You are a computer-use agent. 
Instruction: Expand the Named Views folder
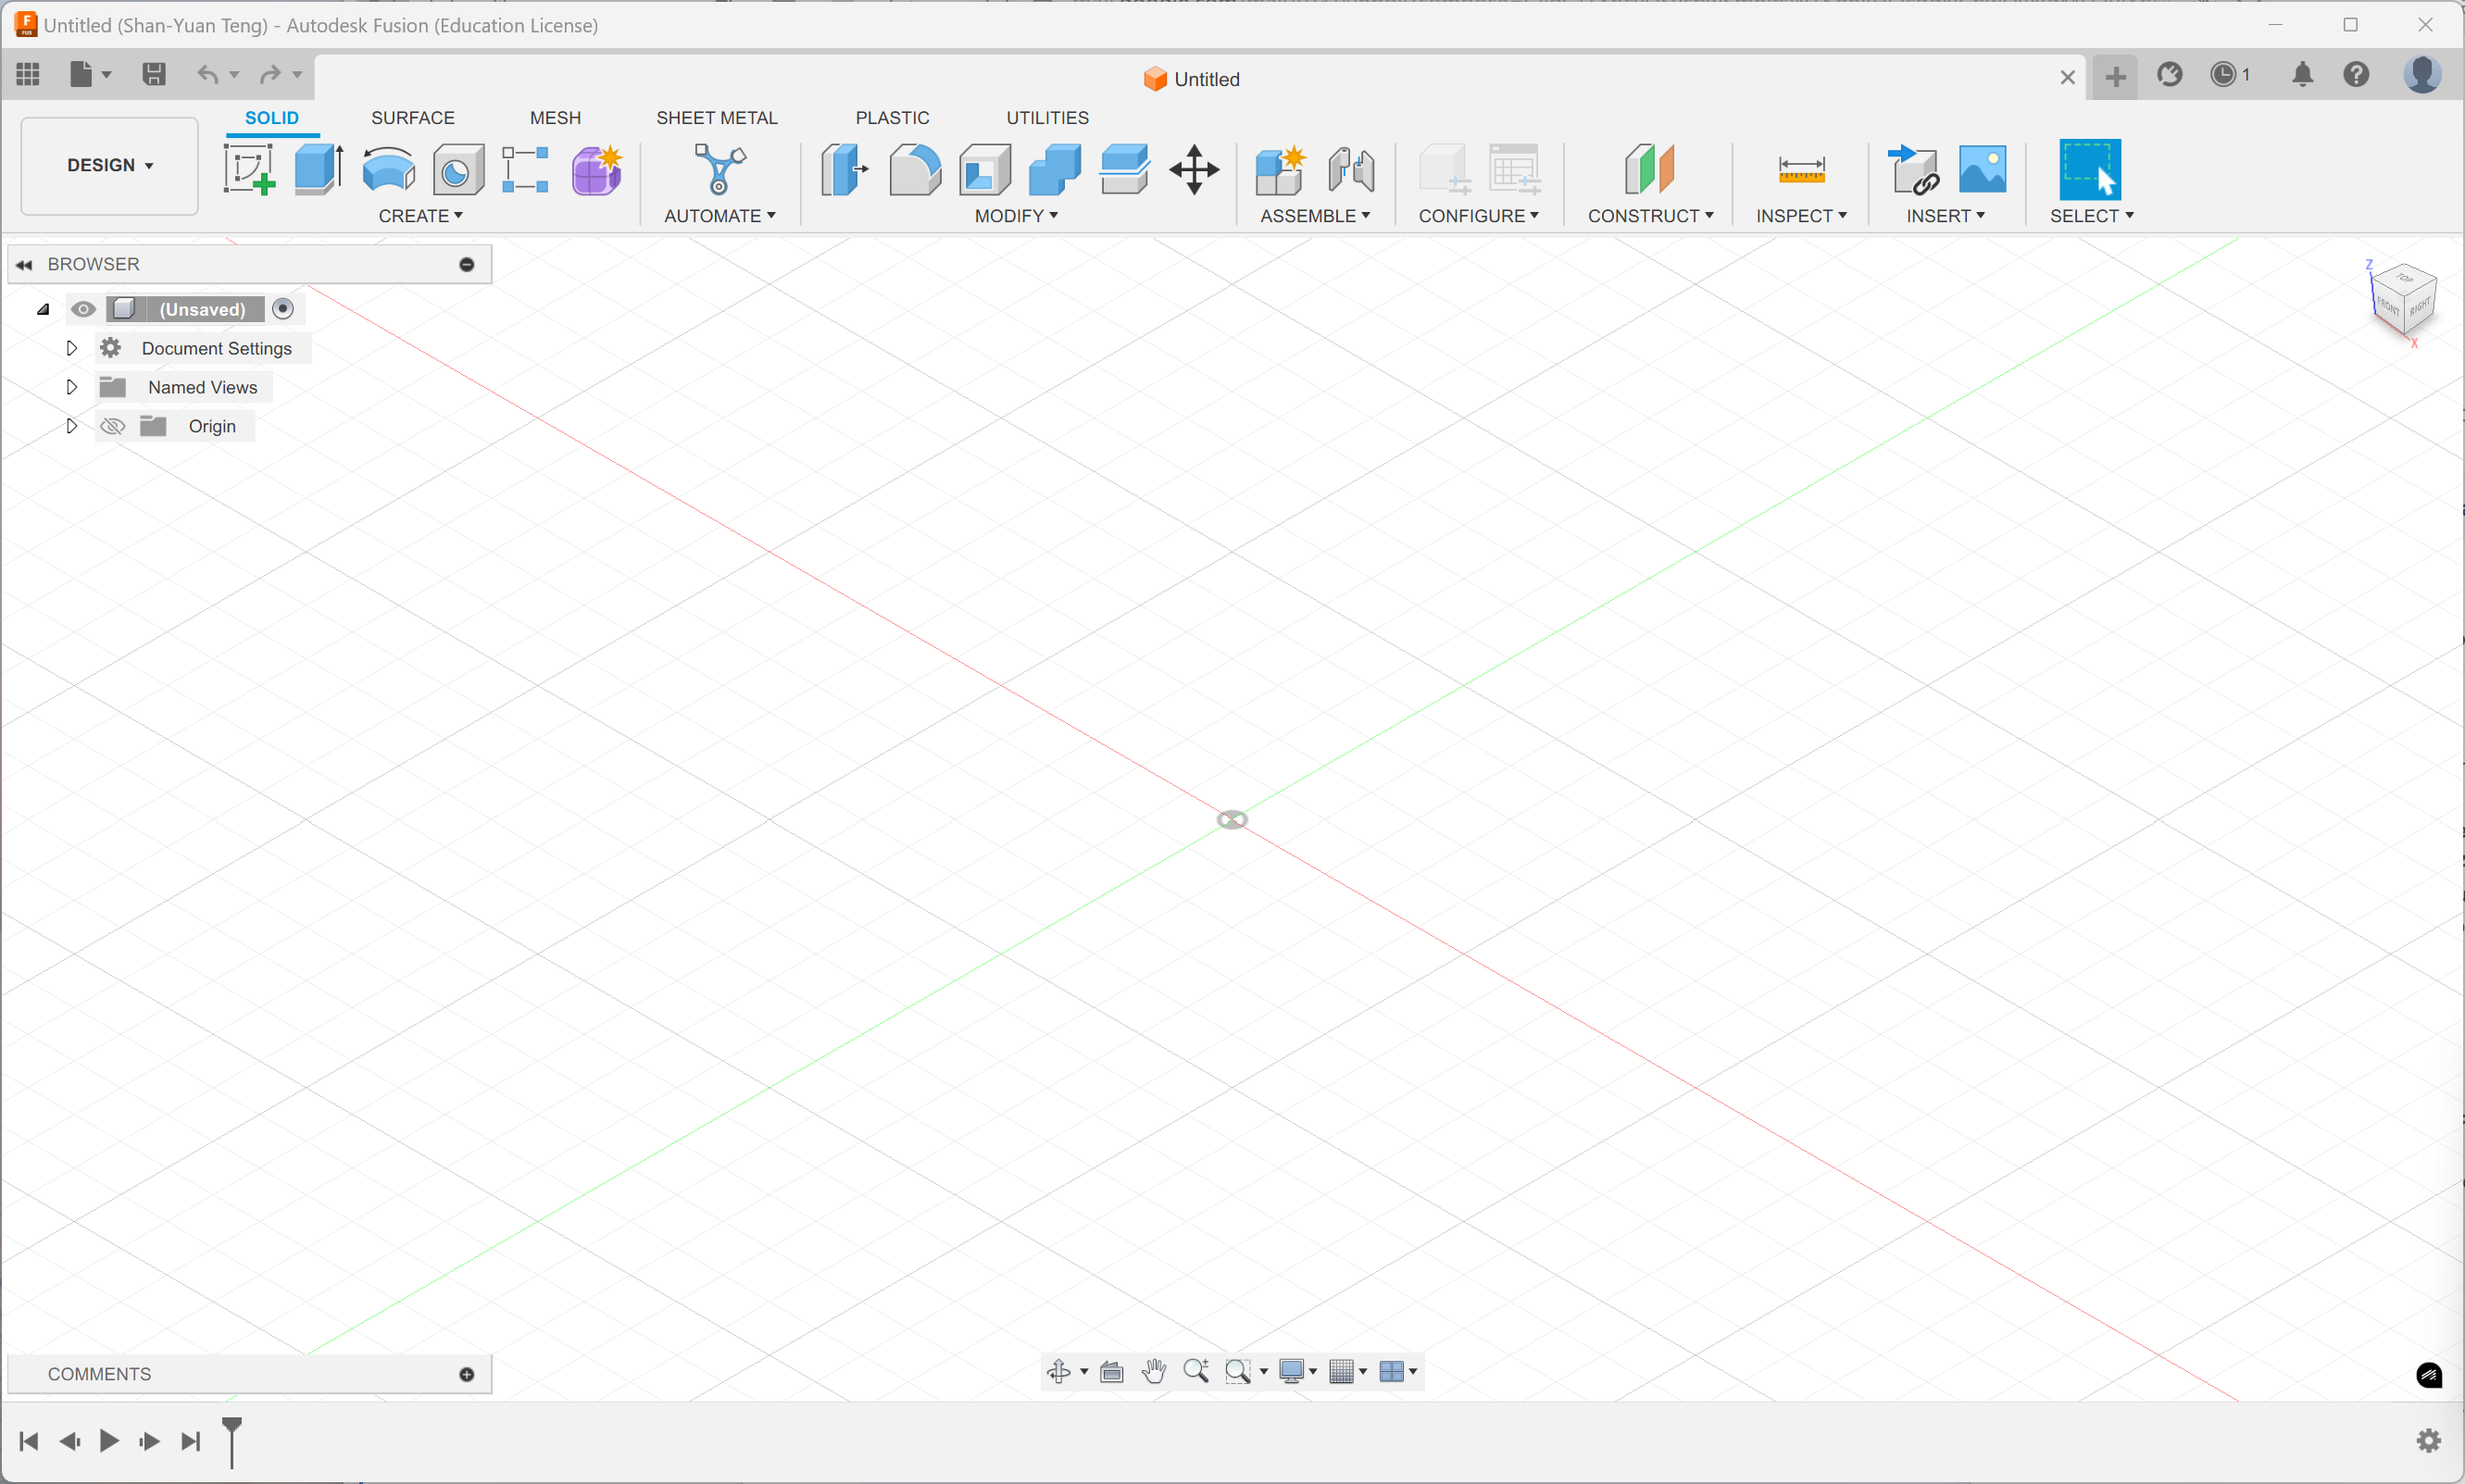pos(71,387)
